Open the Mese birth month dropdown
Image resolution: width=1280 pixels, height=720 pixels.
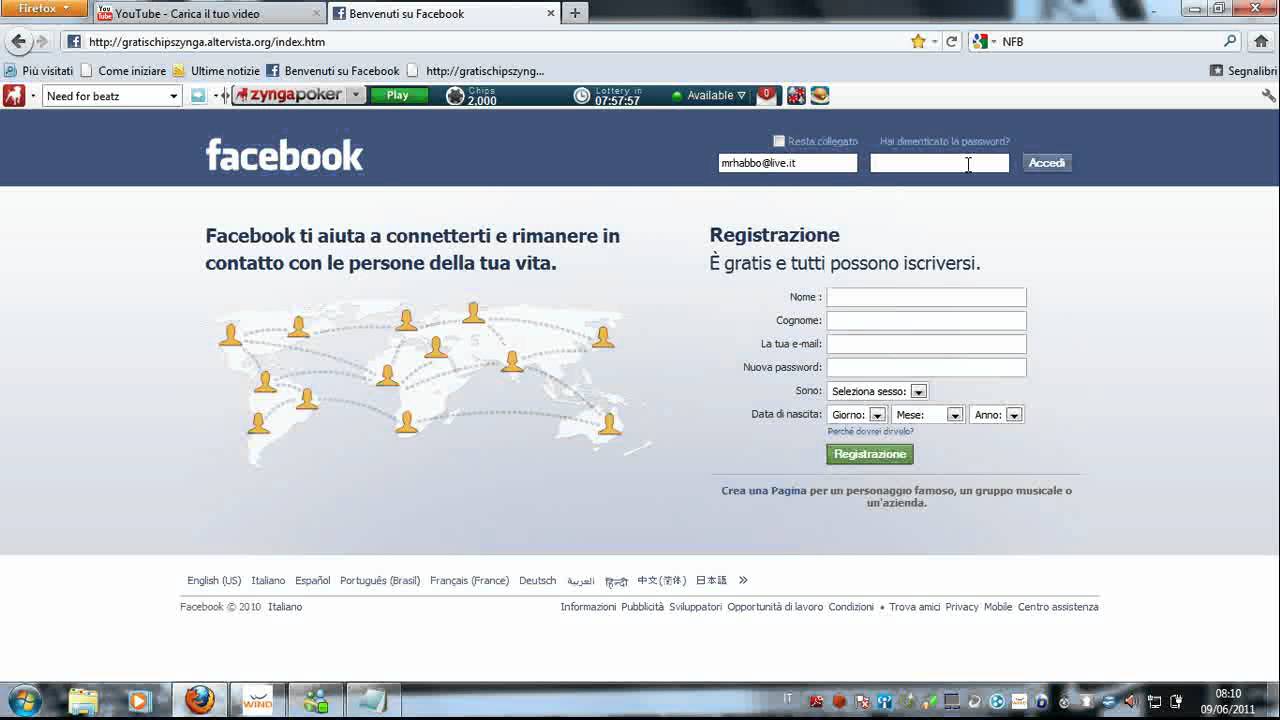[x=927, y=414]
